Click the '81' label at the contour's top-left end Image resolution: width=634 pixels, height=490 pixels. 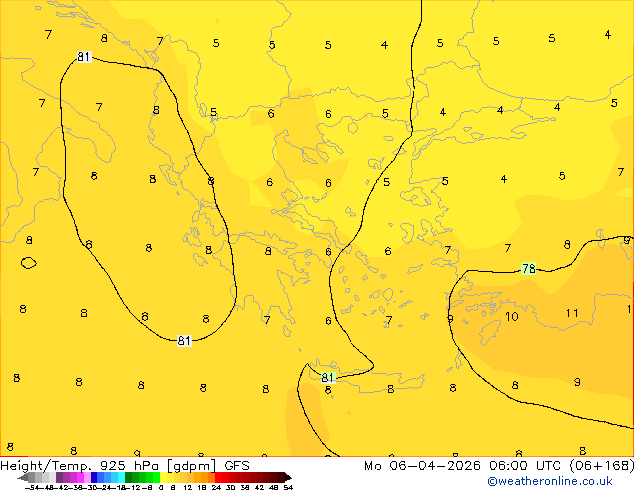pos(84,57)
